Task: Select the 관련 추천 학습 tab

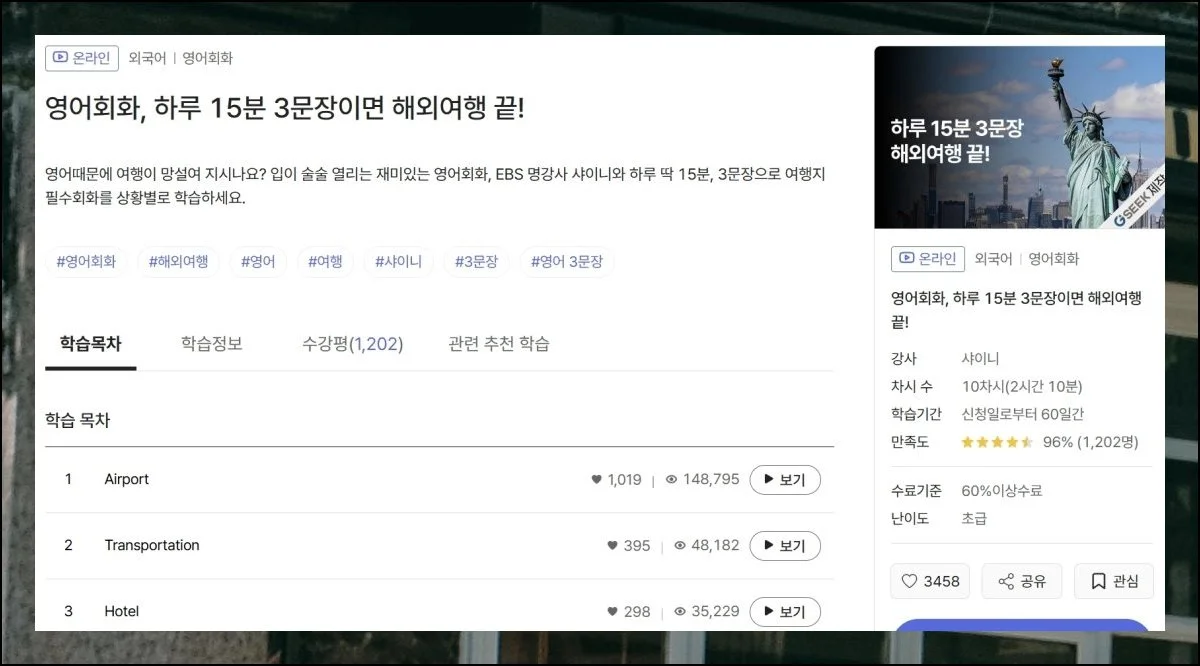Action: click(498, 344)
